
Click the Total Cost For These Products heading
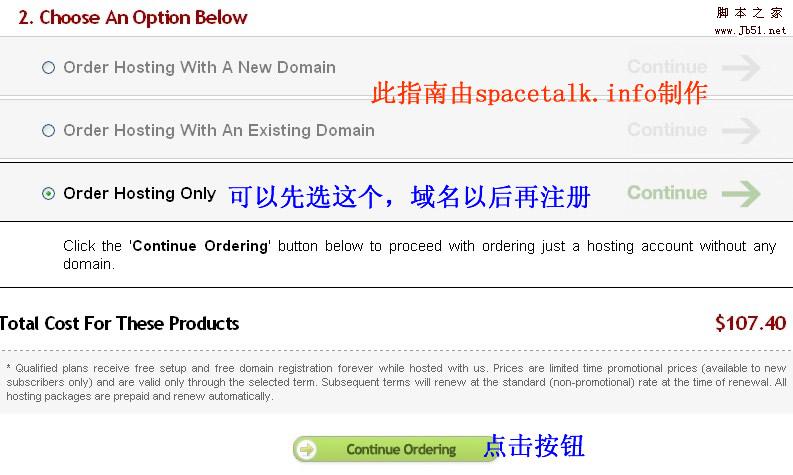point(119,323)
